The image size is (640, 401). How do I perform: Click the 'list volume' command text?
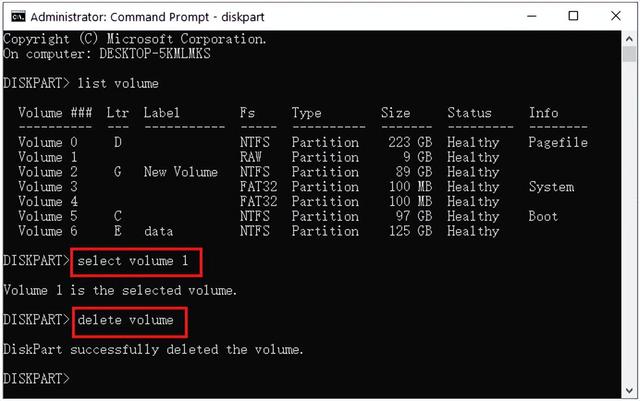[x=118, y=83]
